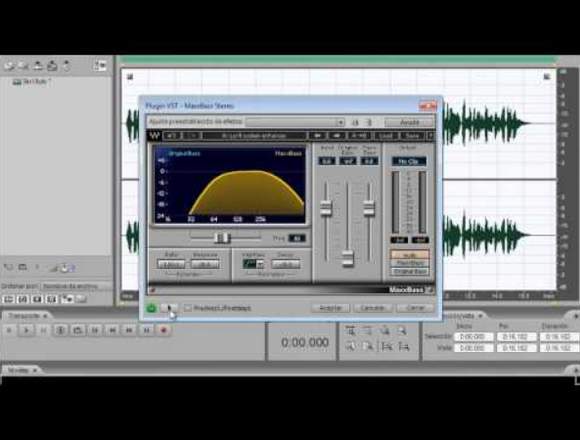Click the fifth icon in the Files panel top toolbar
Viewport: 580px width, 440px height.
(66, 66)
